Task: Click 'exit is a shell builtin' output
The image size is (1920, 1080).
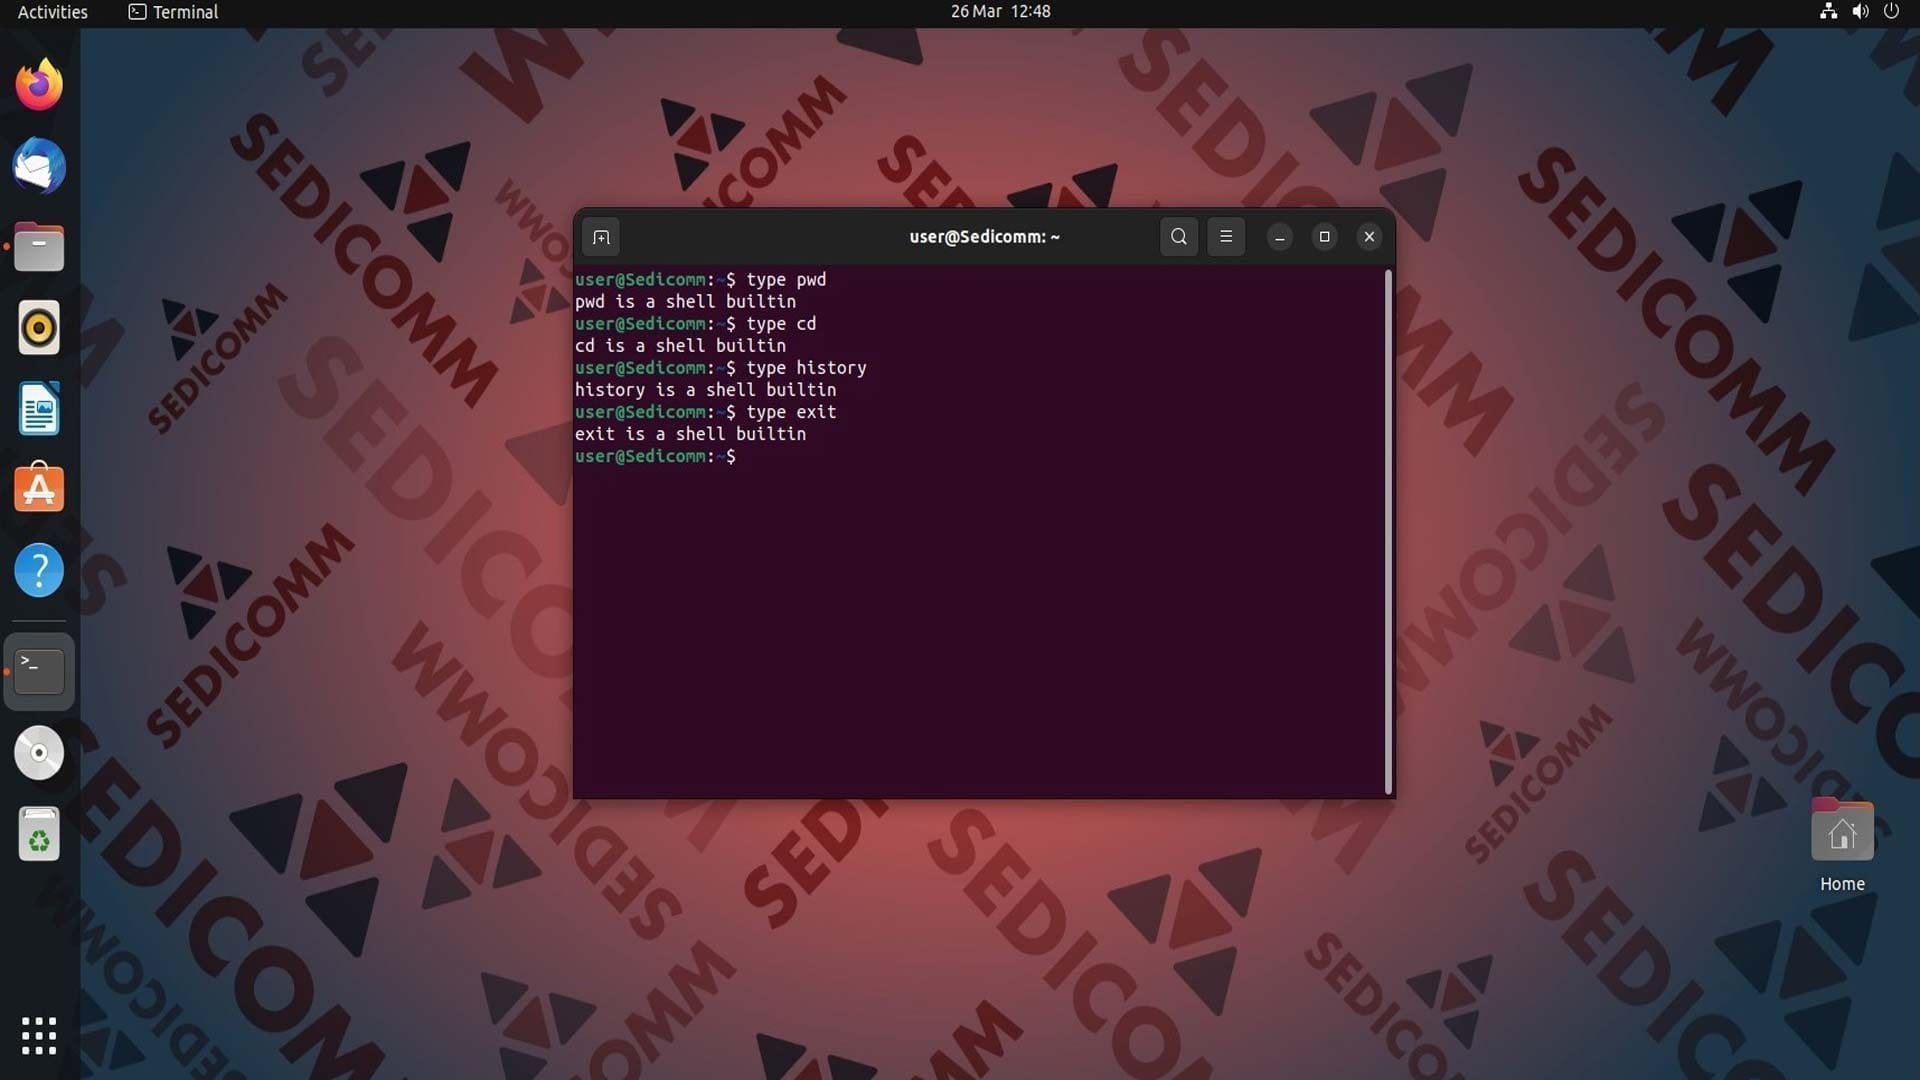Action: coord(690,434)
